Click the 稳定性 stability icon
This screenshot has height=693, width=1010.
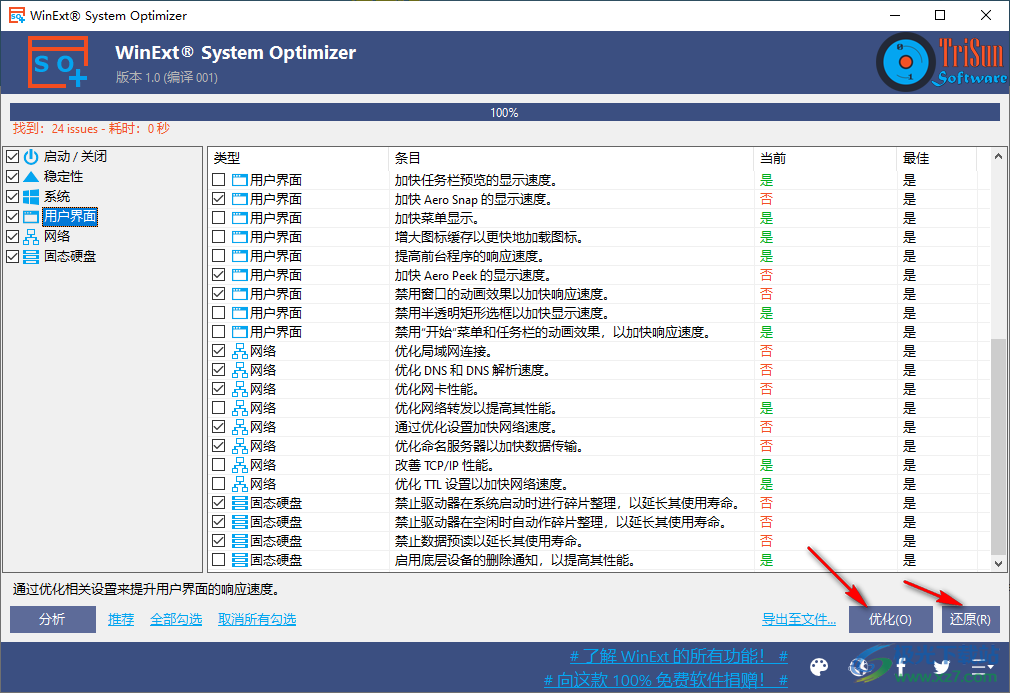pyautogui.click(x=32, y=176)
